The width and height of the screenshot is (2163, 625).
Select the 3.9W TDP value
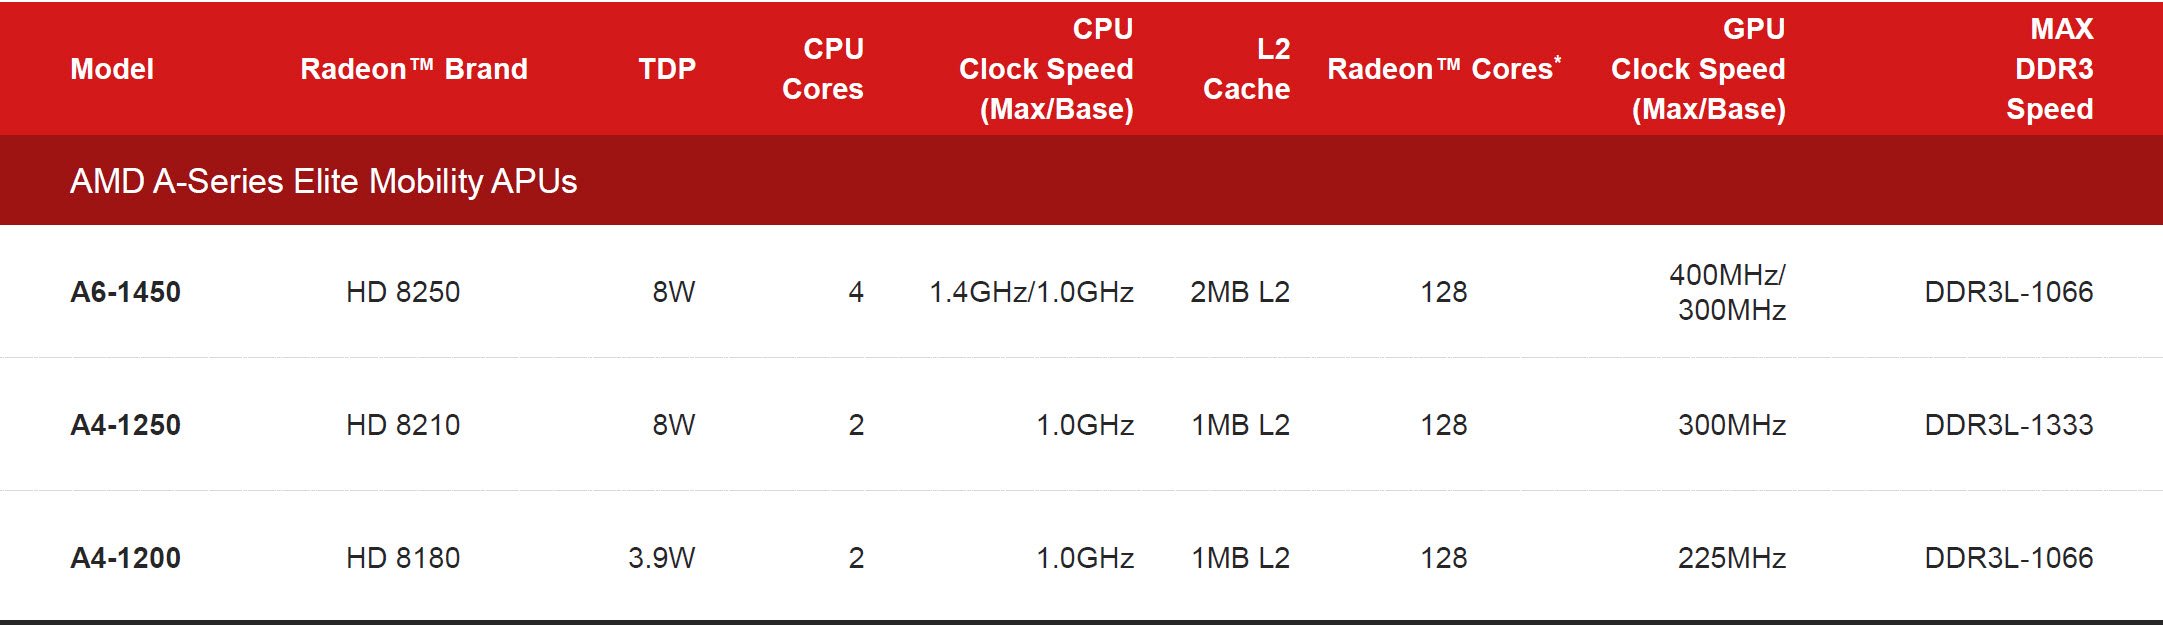click(661, 558)
